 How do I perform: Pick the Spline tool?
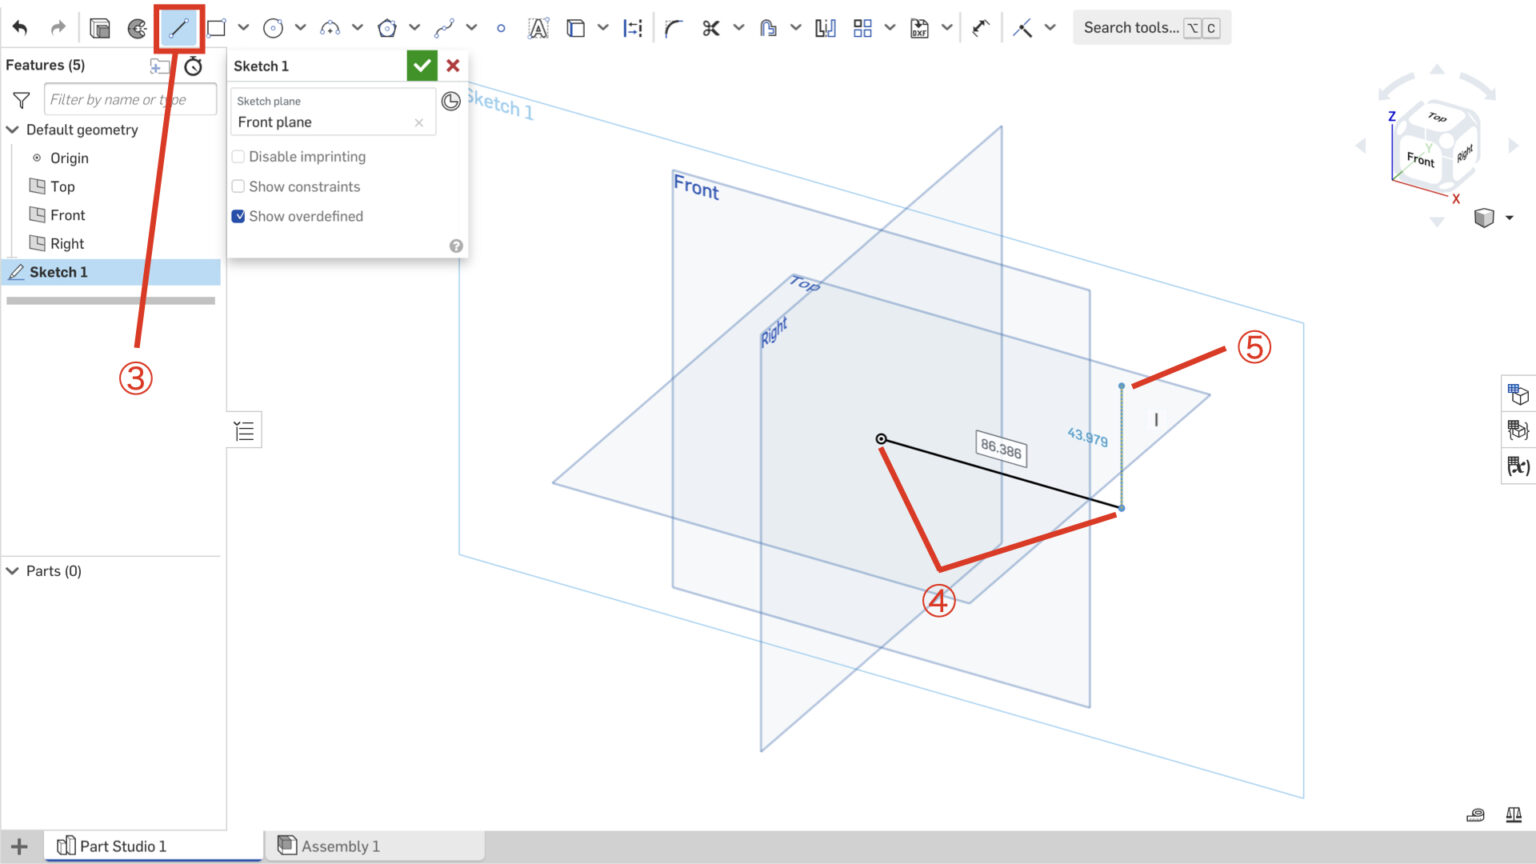click(x=447, y=27)
